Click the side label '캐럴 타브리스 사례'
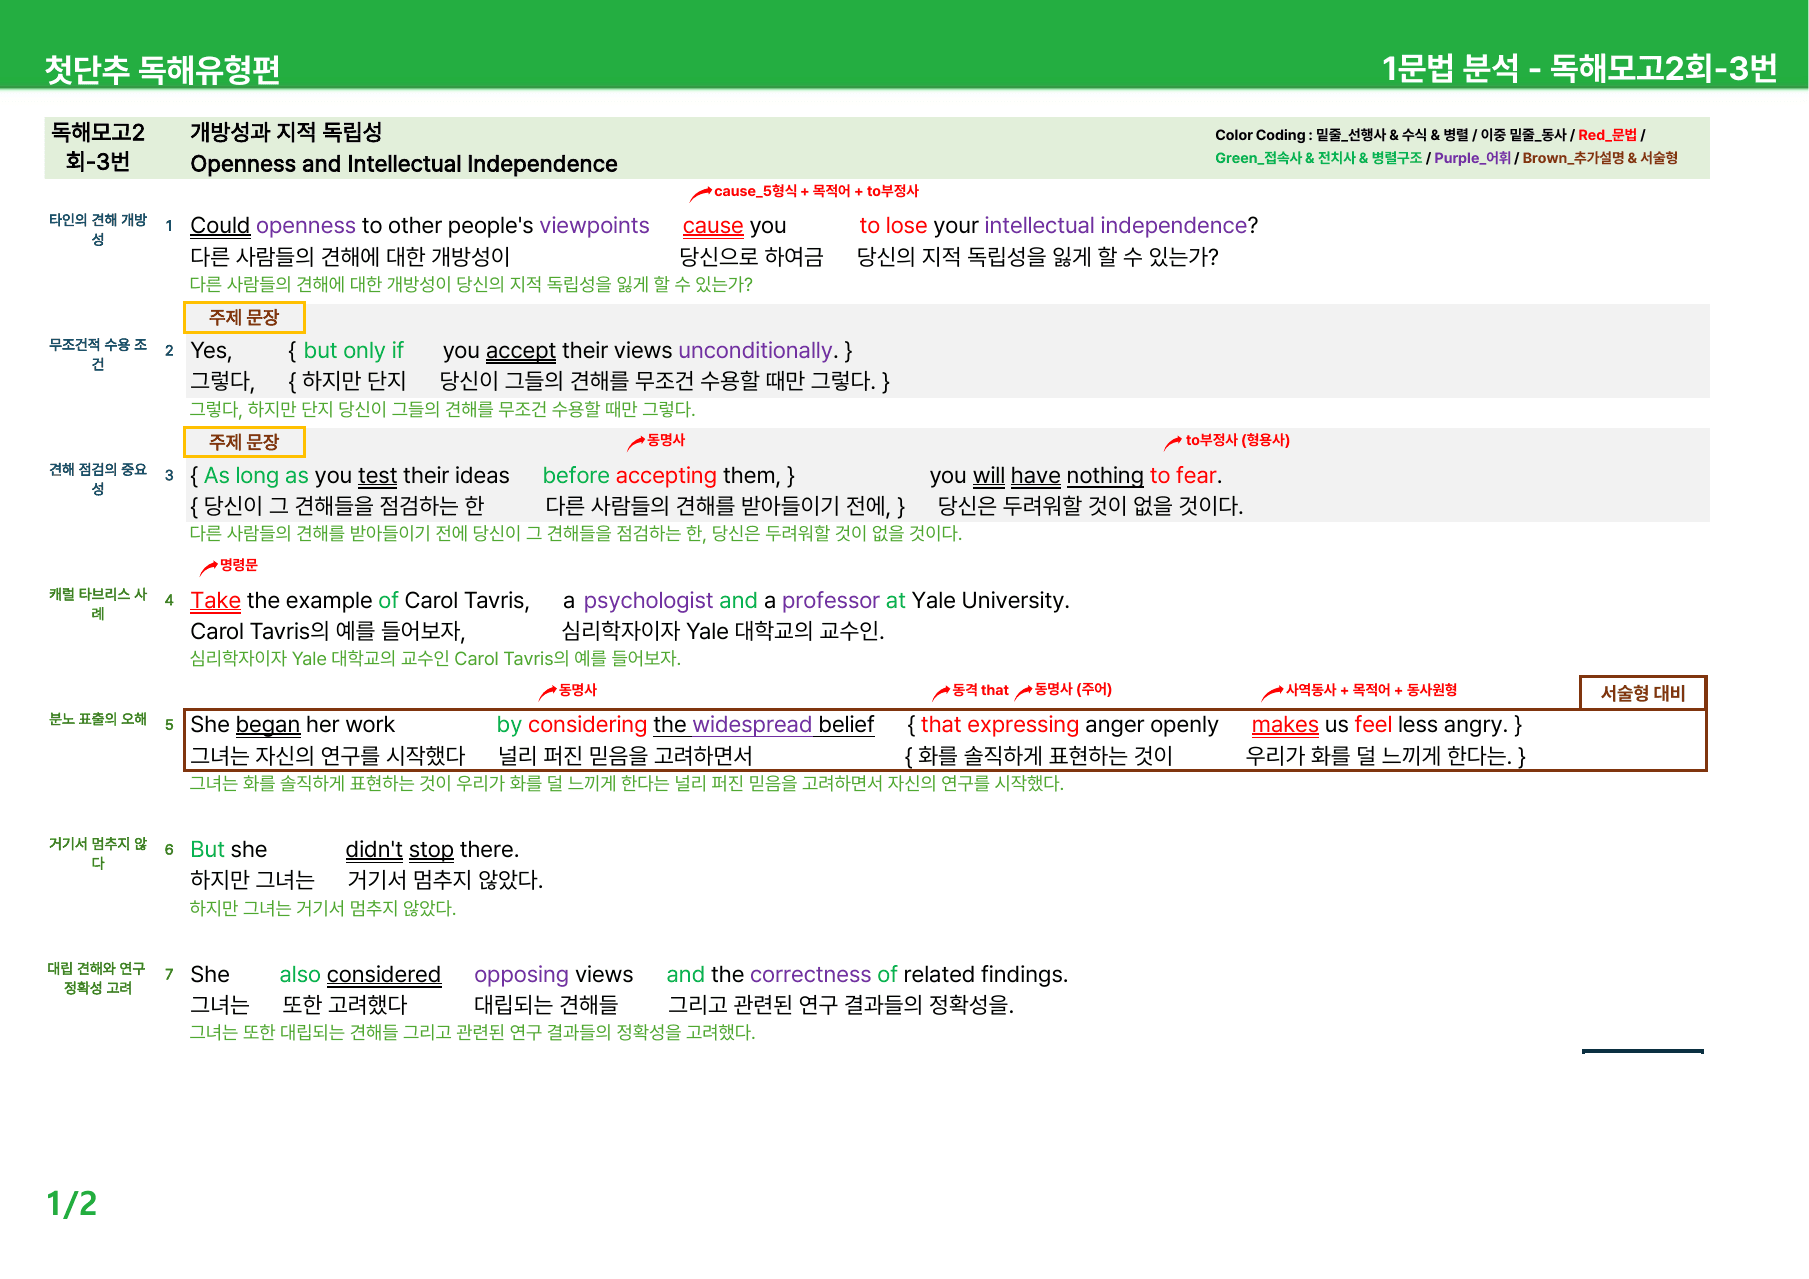 98,604
